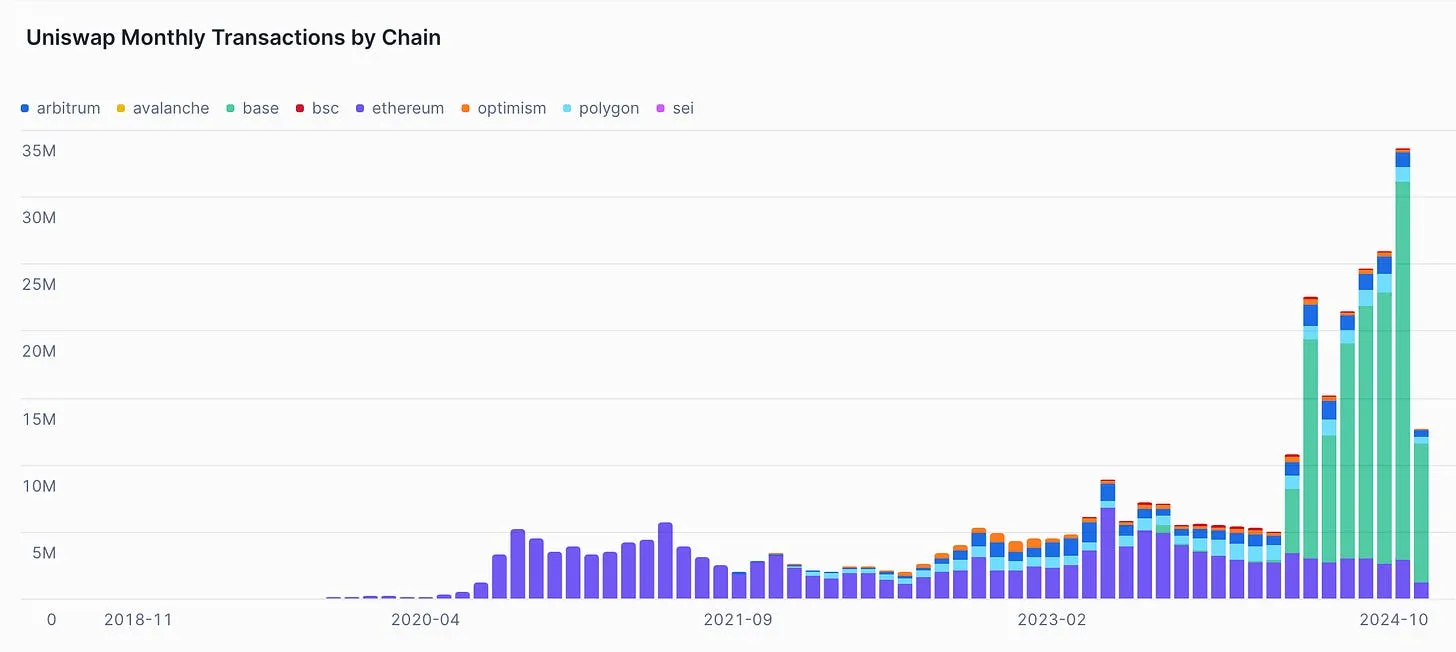Click the chart title Uniswap Monthly Transactions by Chain

[x=233, y=38]
